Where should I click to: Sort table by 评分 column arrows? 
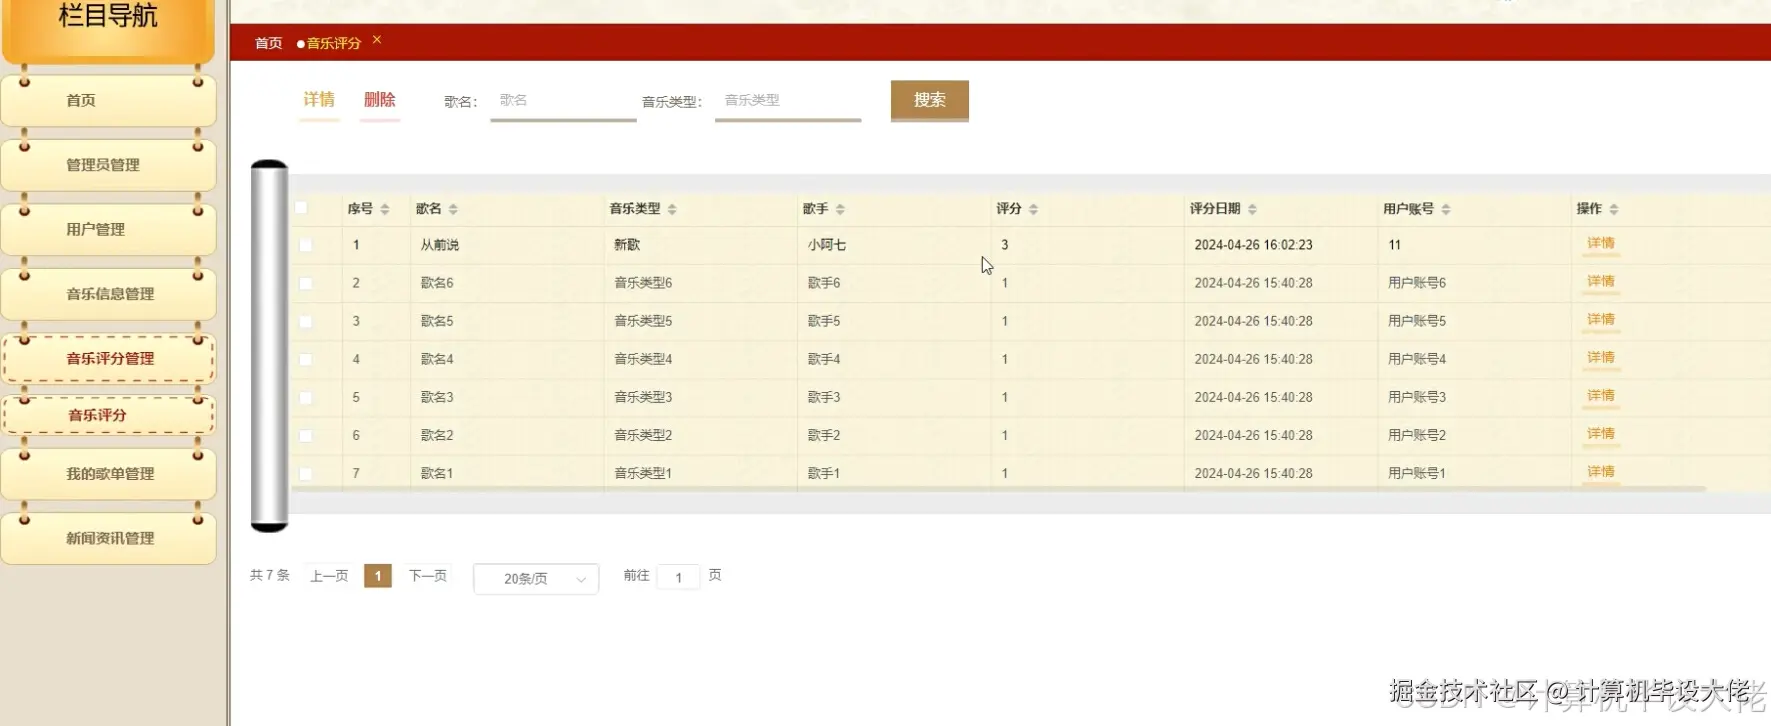click(x=1033, y=209)
